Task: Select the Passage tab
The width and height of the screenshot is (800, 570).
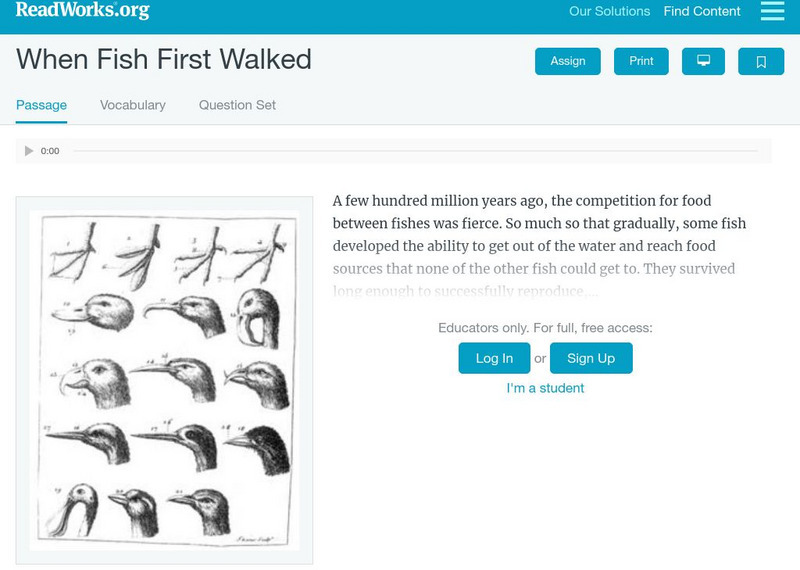Action: (x=42, y=105)
